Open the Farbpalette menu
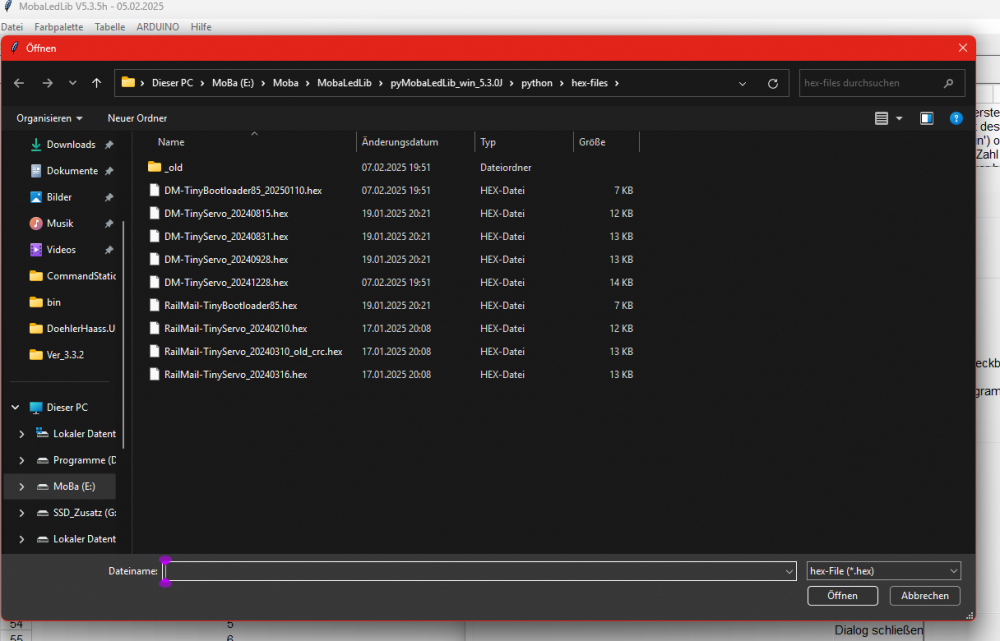Image resolution: width=1000 pixels, height=641 pixels. click(x=59, y=27)
